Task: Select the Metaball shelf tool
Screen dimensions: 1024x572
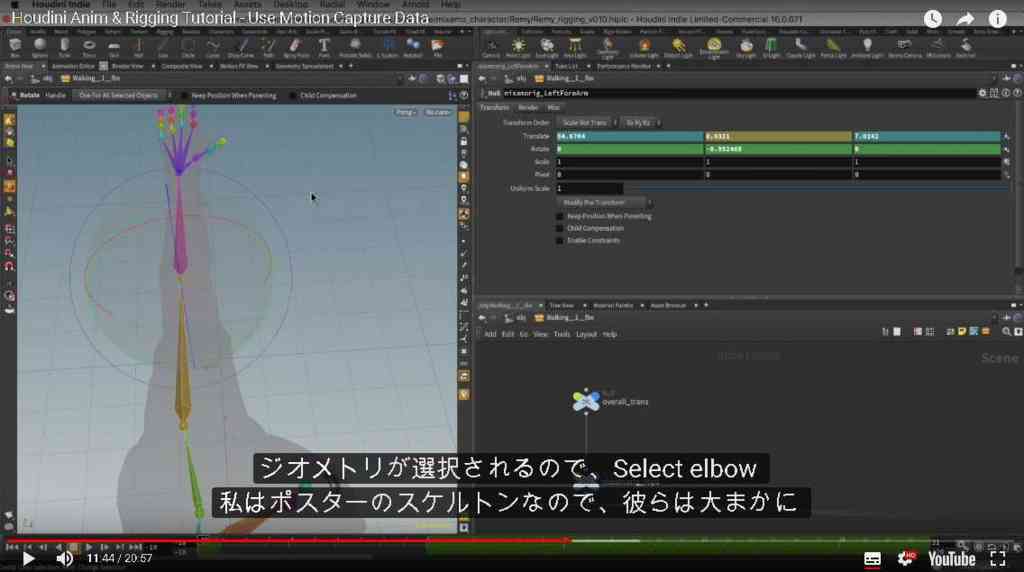Action: point(413,47)
